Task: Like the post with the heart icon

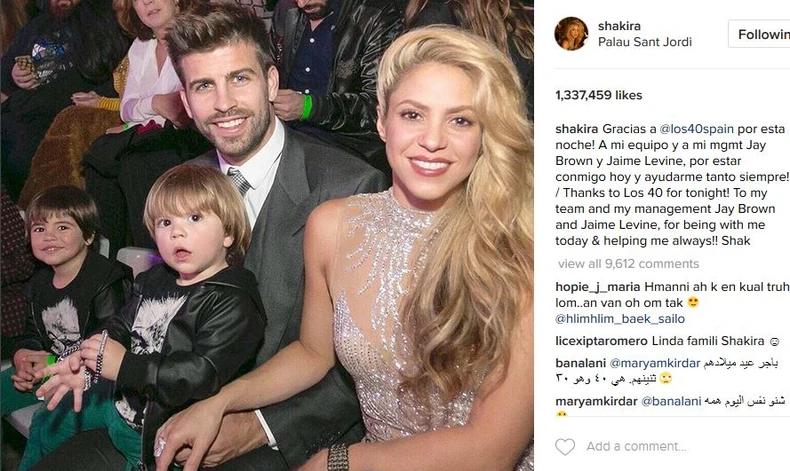Action: 565,446
